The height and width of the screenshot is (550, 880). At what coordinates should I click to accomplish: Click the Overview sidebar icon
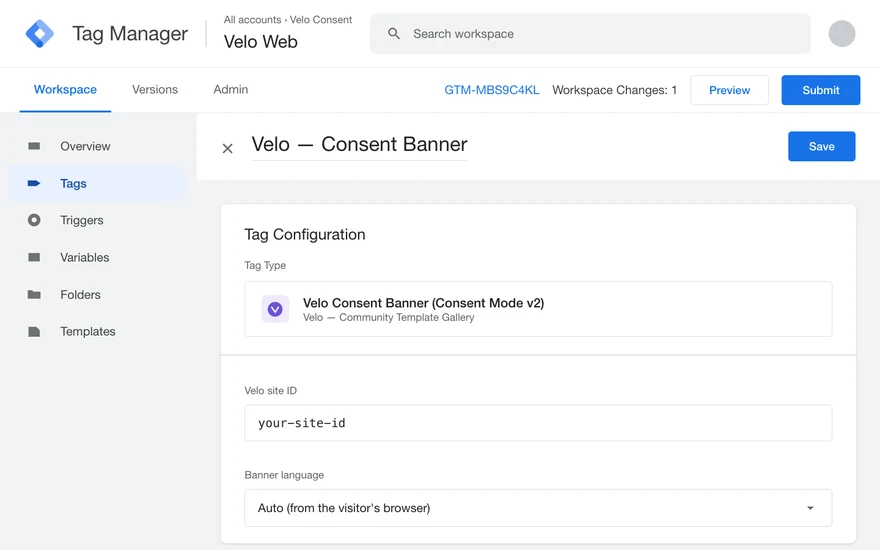pos(34,146)
